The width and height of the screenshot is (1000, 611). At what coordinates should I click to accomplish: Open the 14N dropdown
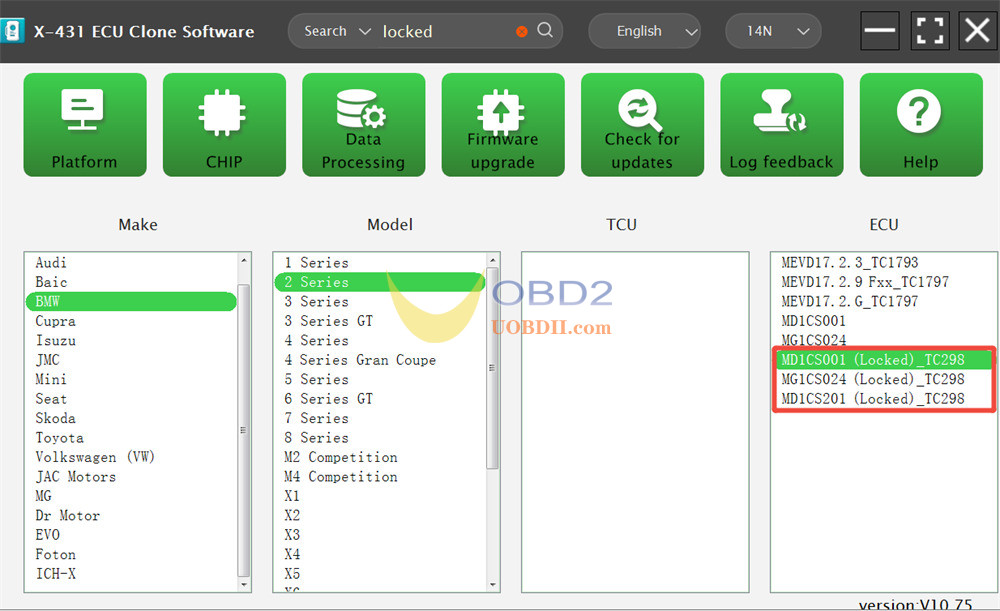(x=773, y=31)
